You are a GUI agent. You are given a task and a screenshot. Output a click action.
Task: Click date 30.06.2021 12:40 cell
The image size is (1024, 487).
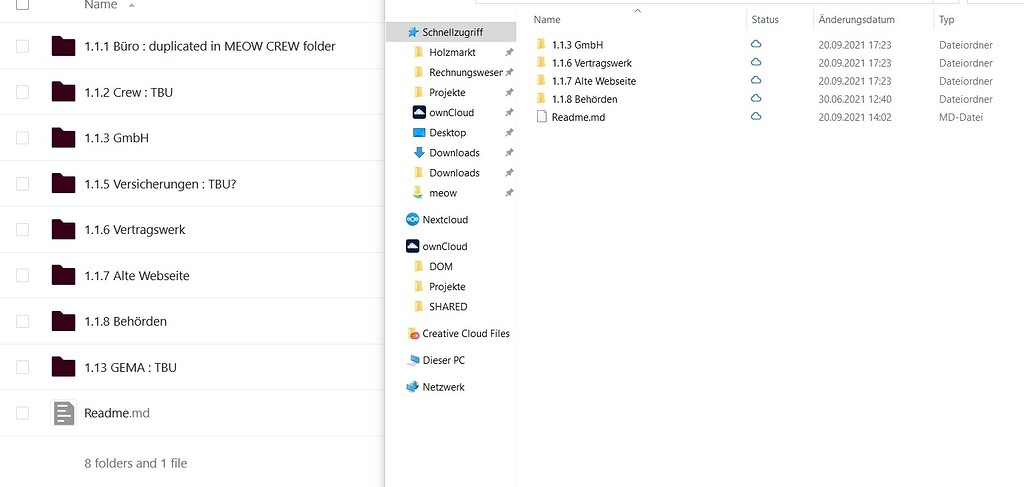coord(855,99)
